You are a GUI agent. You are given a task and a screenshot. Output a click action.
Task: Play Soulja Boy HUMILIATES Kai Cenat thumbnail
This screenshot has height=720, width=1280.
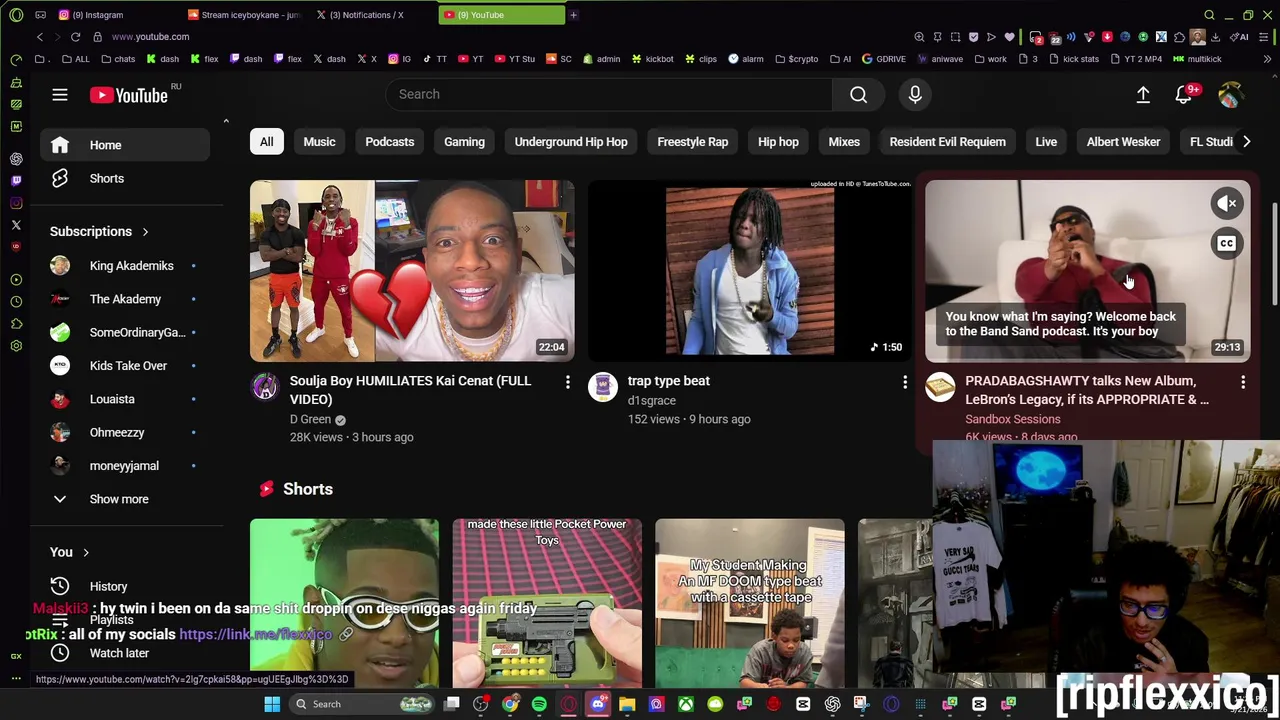(412, 271)
